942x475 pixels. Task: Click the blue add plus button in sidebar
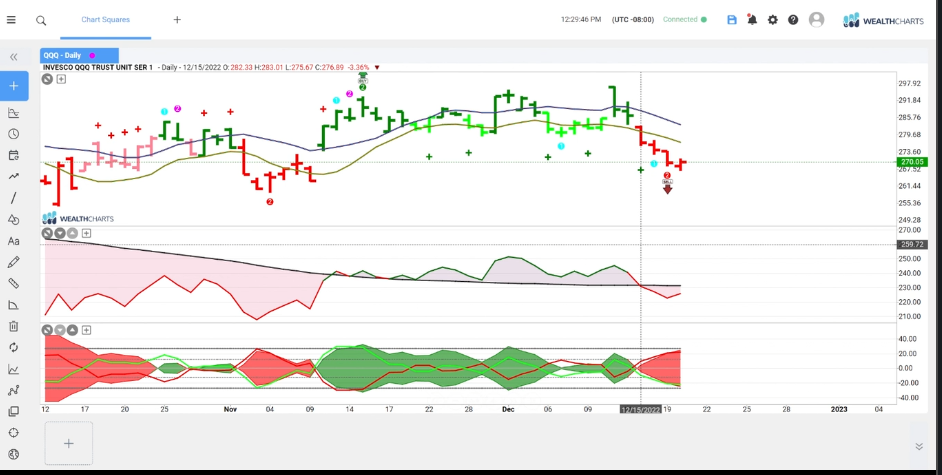pyautogui.click(x=14, y=86)
